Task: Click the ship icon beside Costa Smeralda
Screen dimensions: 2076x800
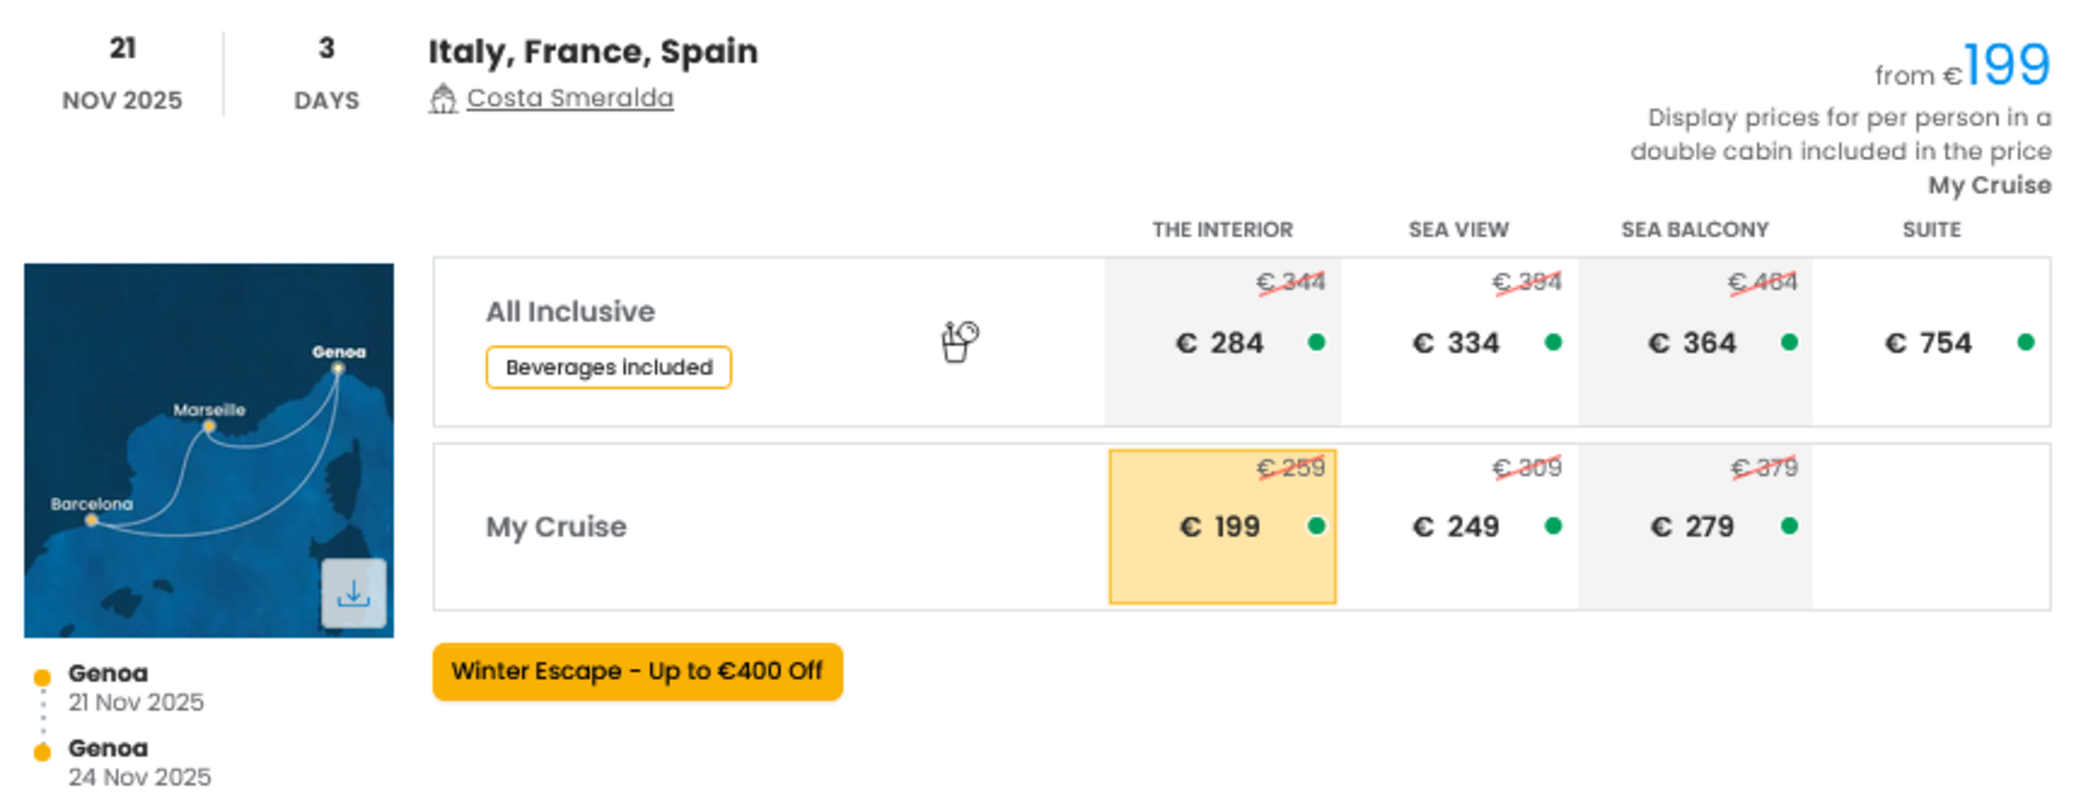Action: click(442, 99)
